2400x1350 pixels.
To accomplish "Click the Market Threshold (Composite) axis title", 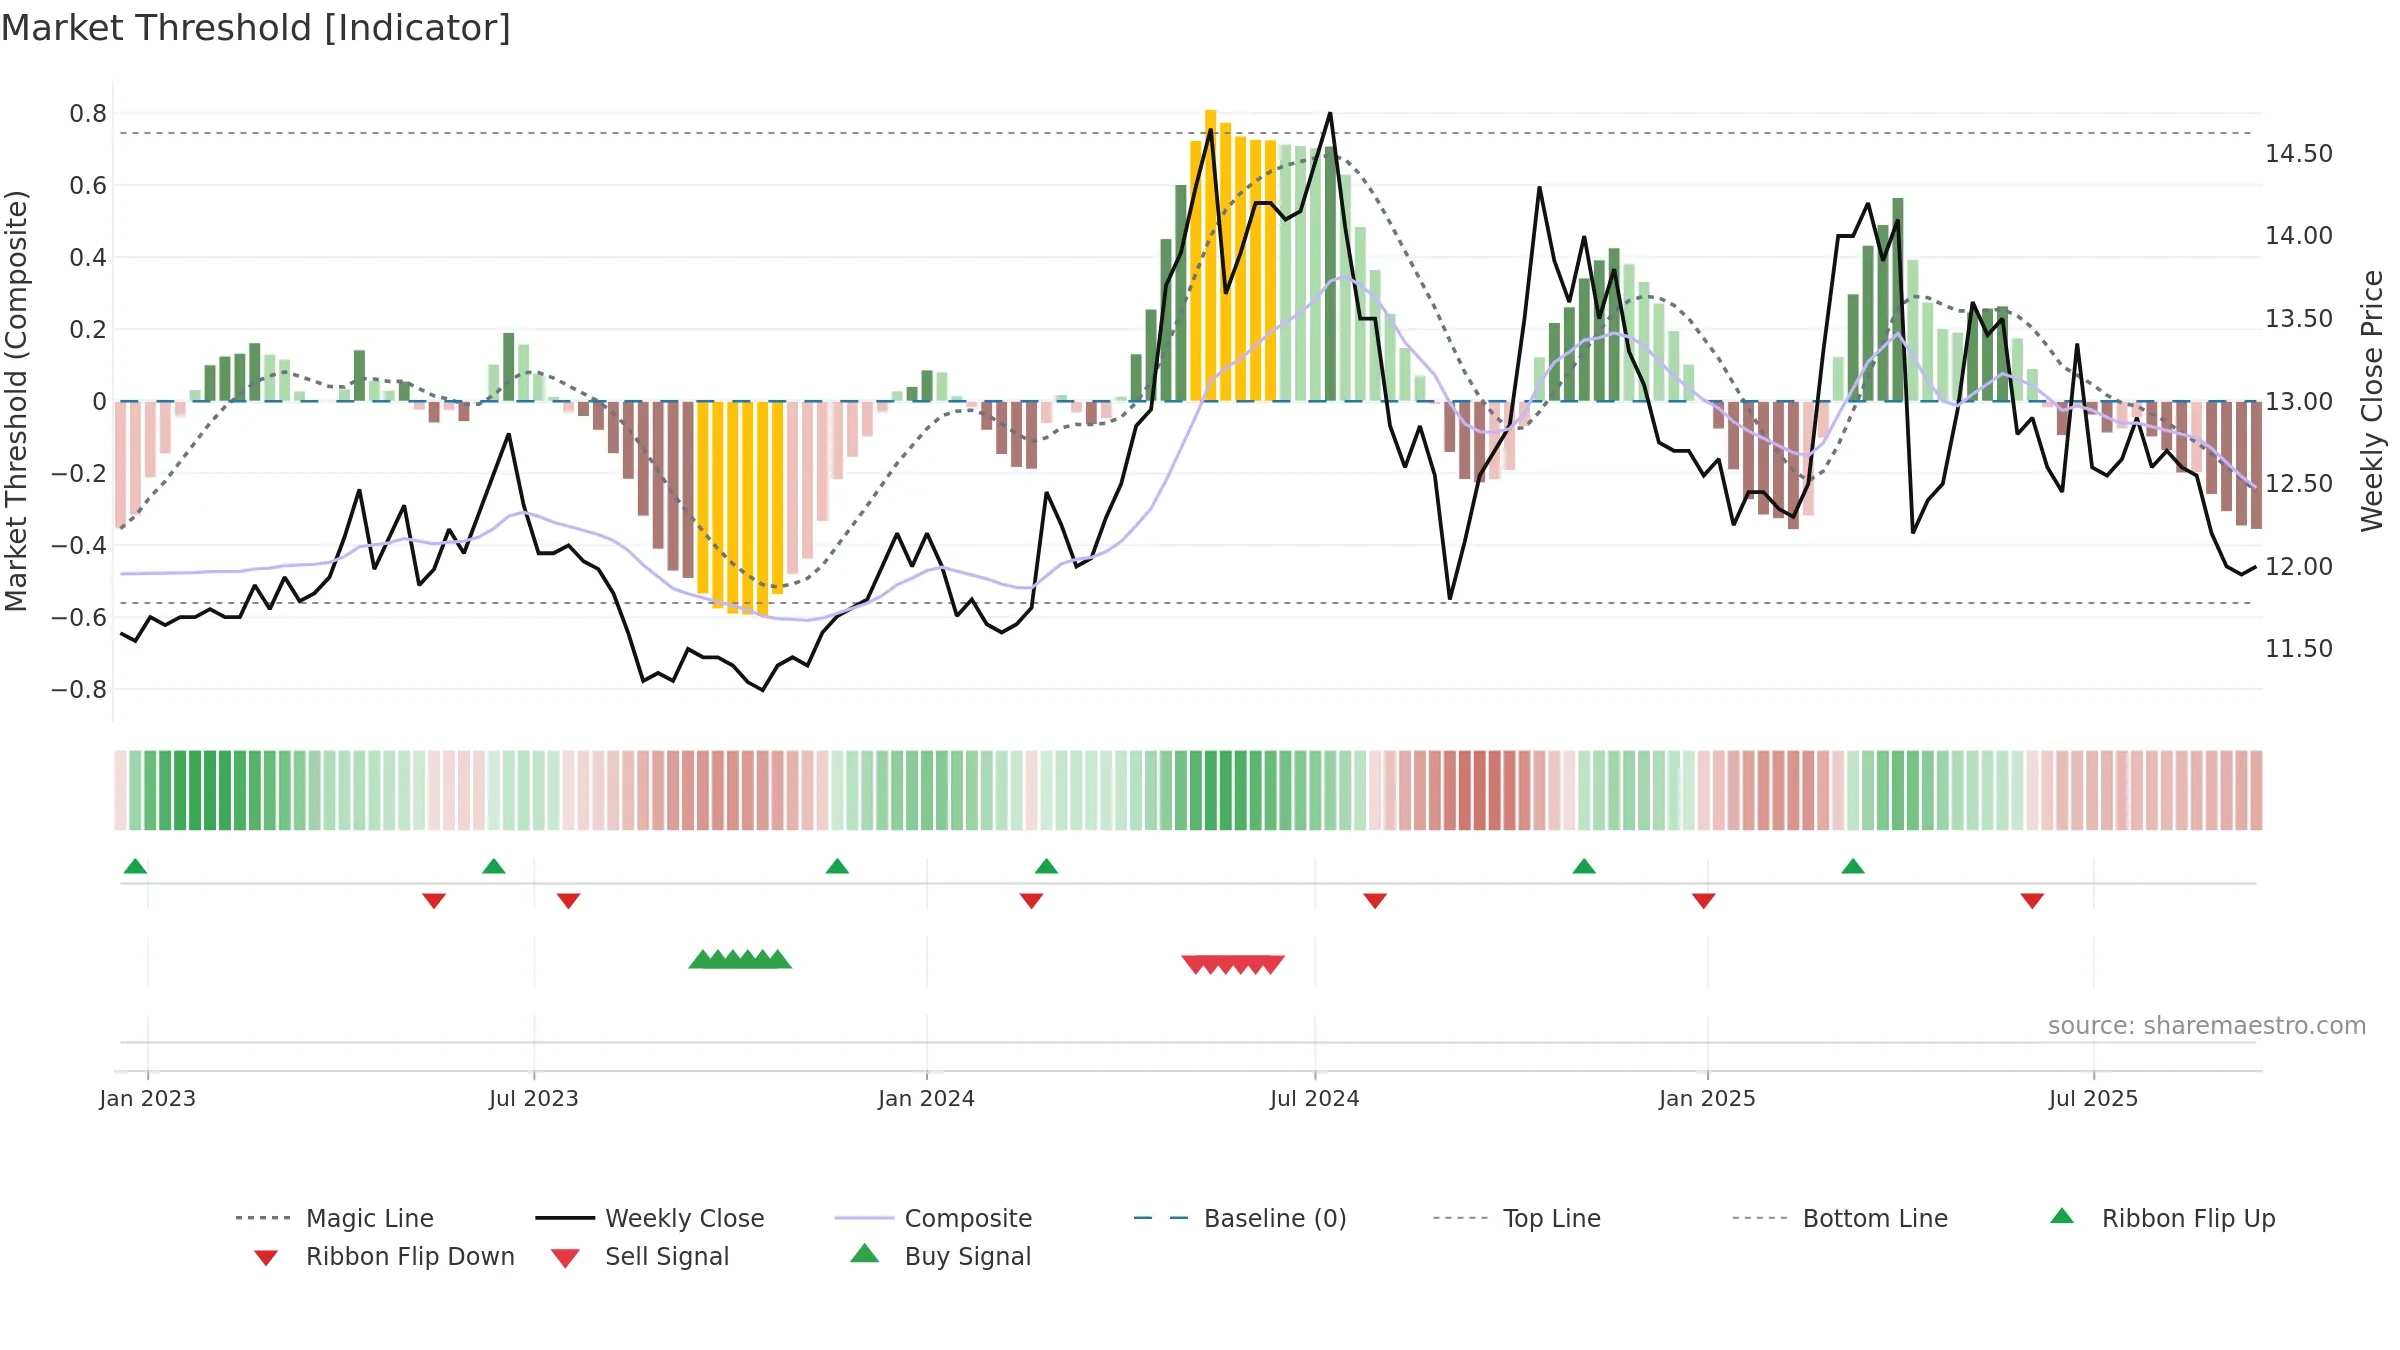I will (x=16, y=400).
